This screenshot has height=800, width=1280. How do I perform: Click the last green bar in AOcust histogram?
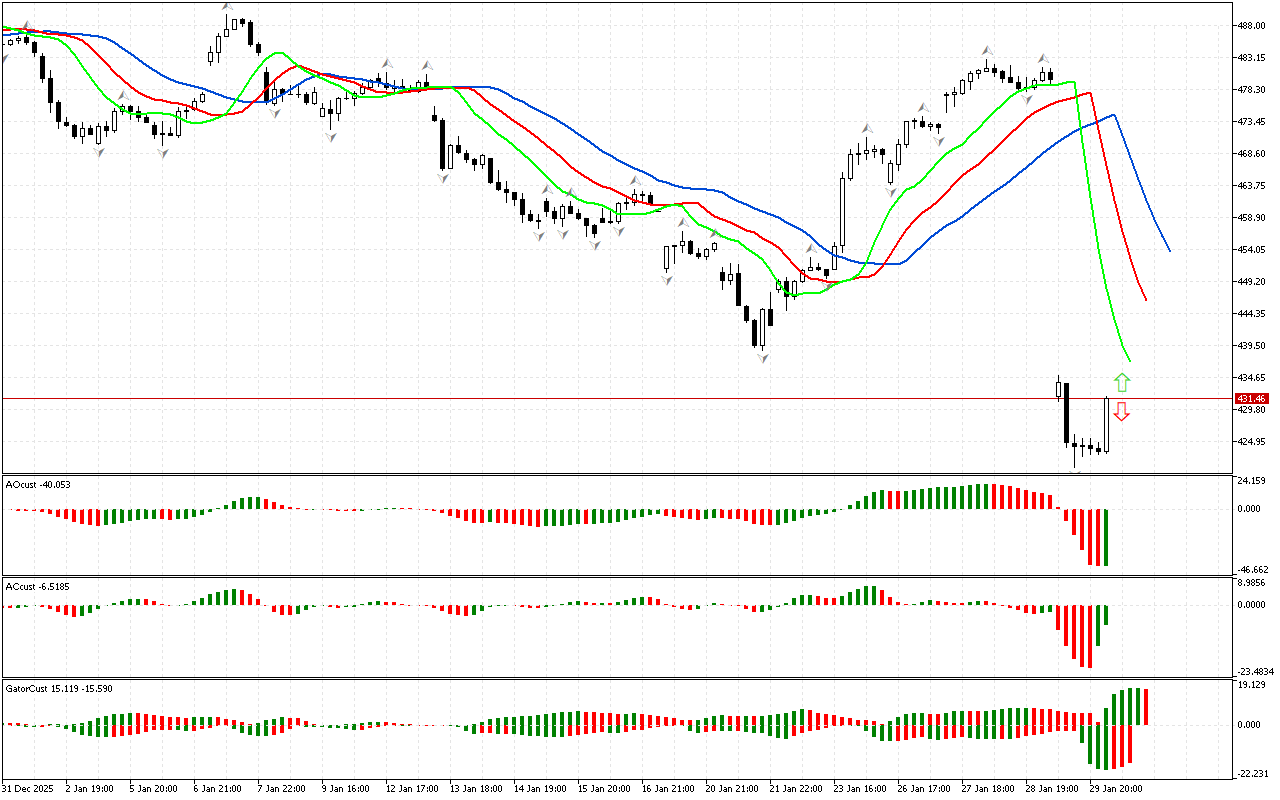pyautogui.click(x=1107, y=538)
